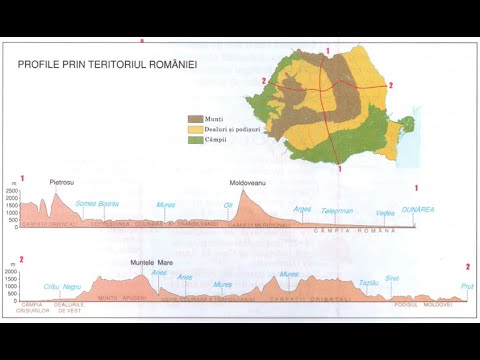Select the Muntele Mare label
Image resolution: width=480 pixels, height=360 pixels.
click(x=152, y=263)
